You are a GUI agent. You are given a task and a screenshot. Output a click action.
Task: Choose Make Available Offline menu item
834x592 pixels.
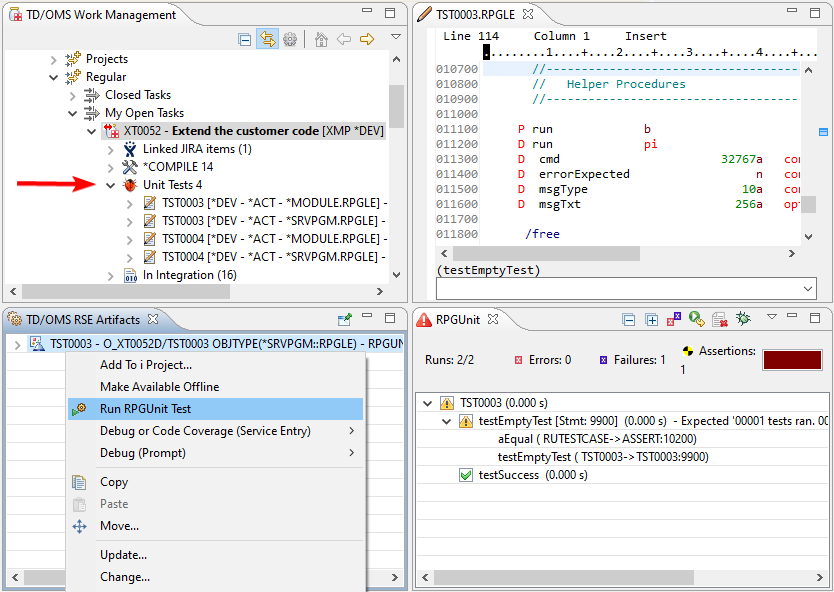pyautogui.click(x=215, y=387)
